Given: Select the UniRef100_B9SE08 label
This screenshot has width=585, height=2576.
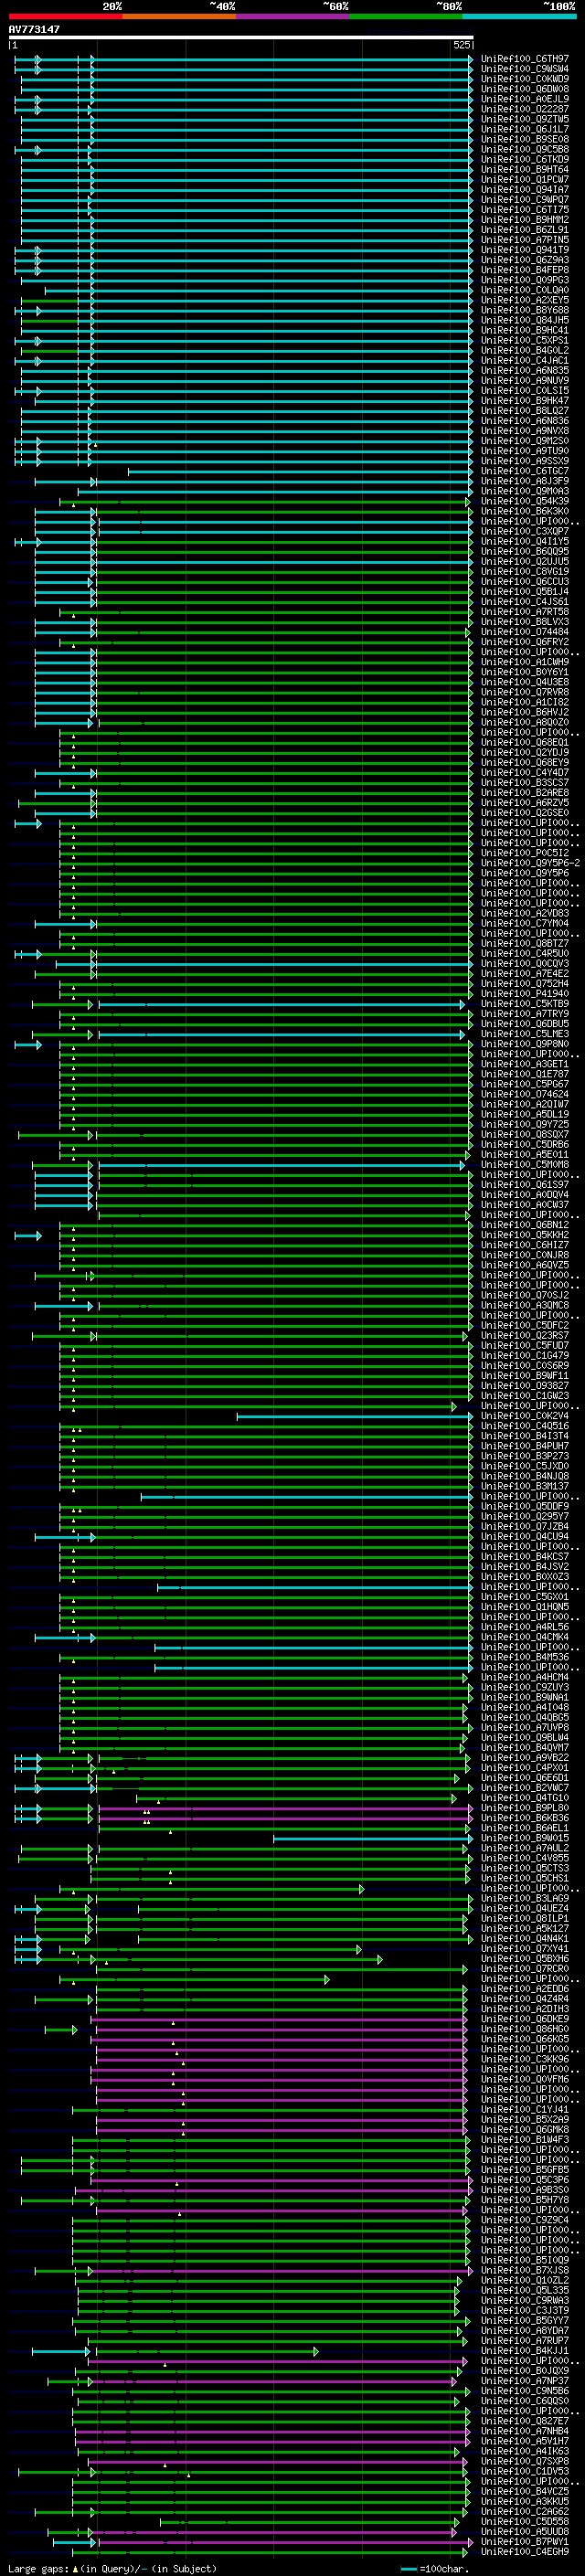Looking at the screenshot, I should (525, 139).
